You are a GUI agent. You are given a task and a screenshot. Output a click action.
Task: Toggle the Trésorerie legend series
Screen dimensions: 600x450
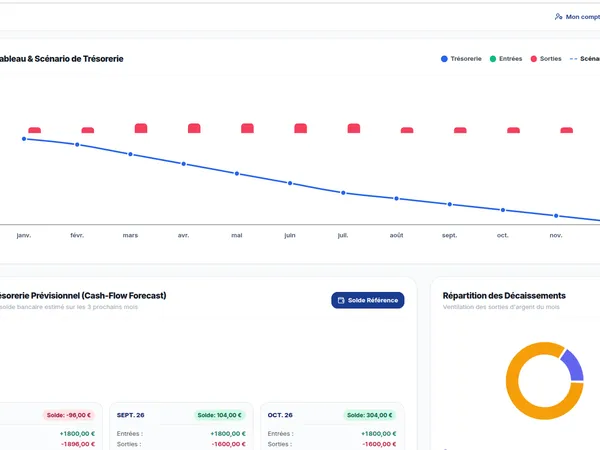[461, 59]
